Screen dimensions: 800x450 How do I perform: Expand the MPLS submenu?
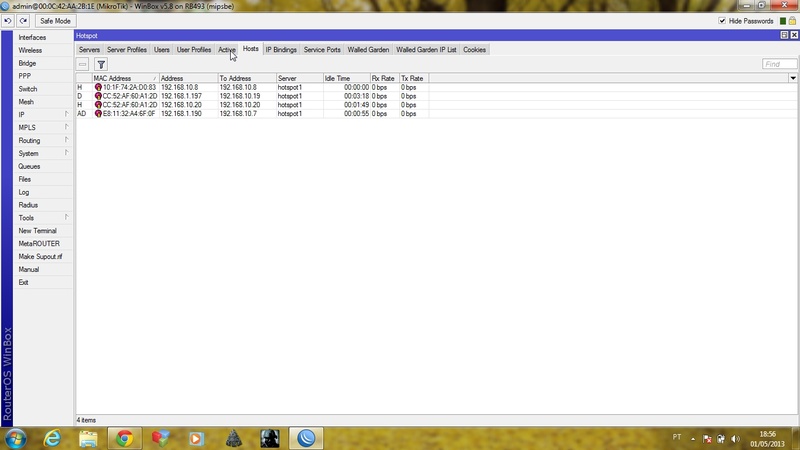[43, 128]
